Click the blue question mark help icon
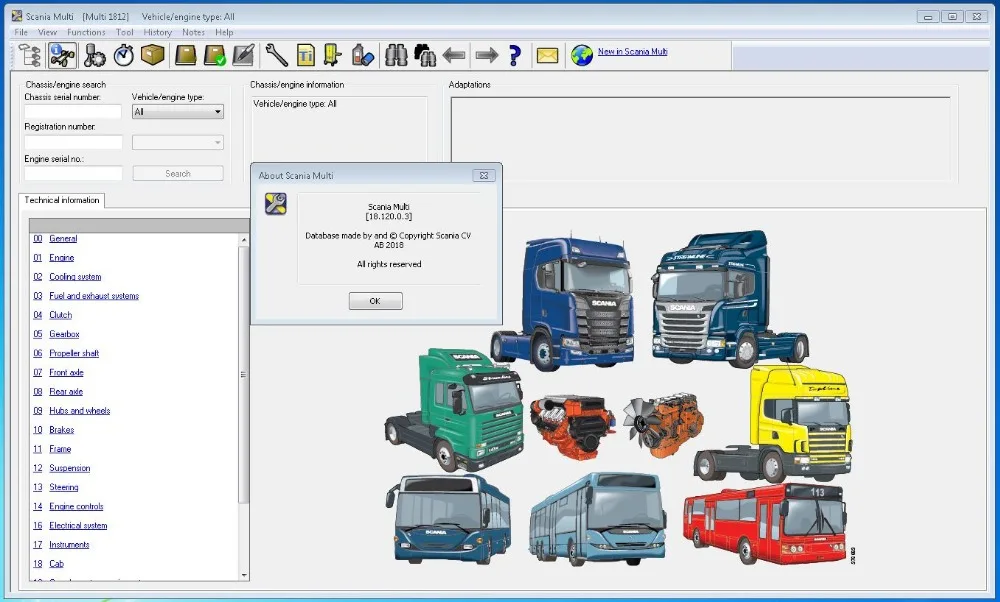 tap(515, 55)
